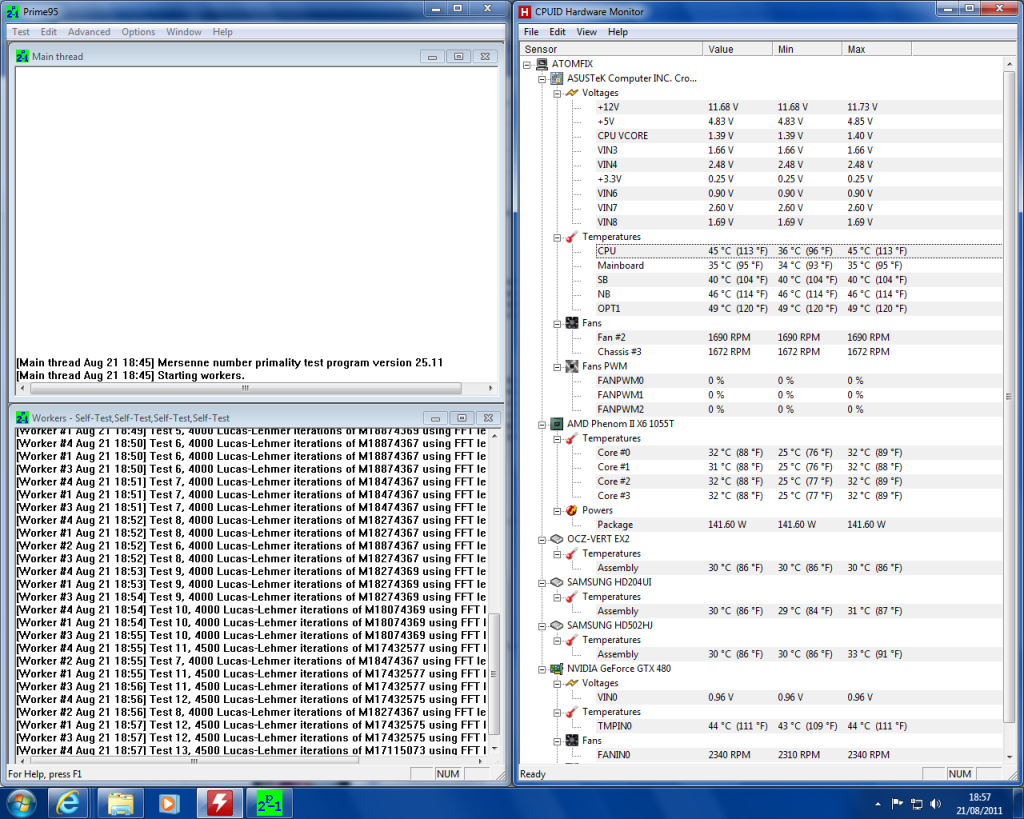Open the network icon in the system tray

[x=917, y=803]
